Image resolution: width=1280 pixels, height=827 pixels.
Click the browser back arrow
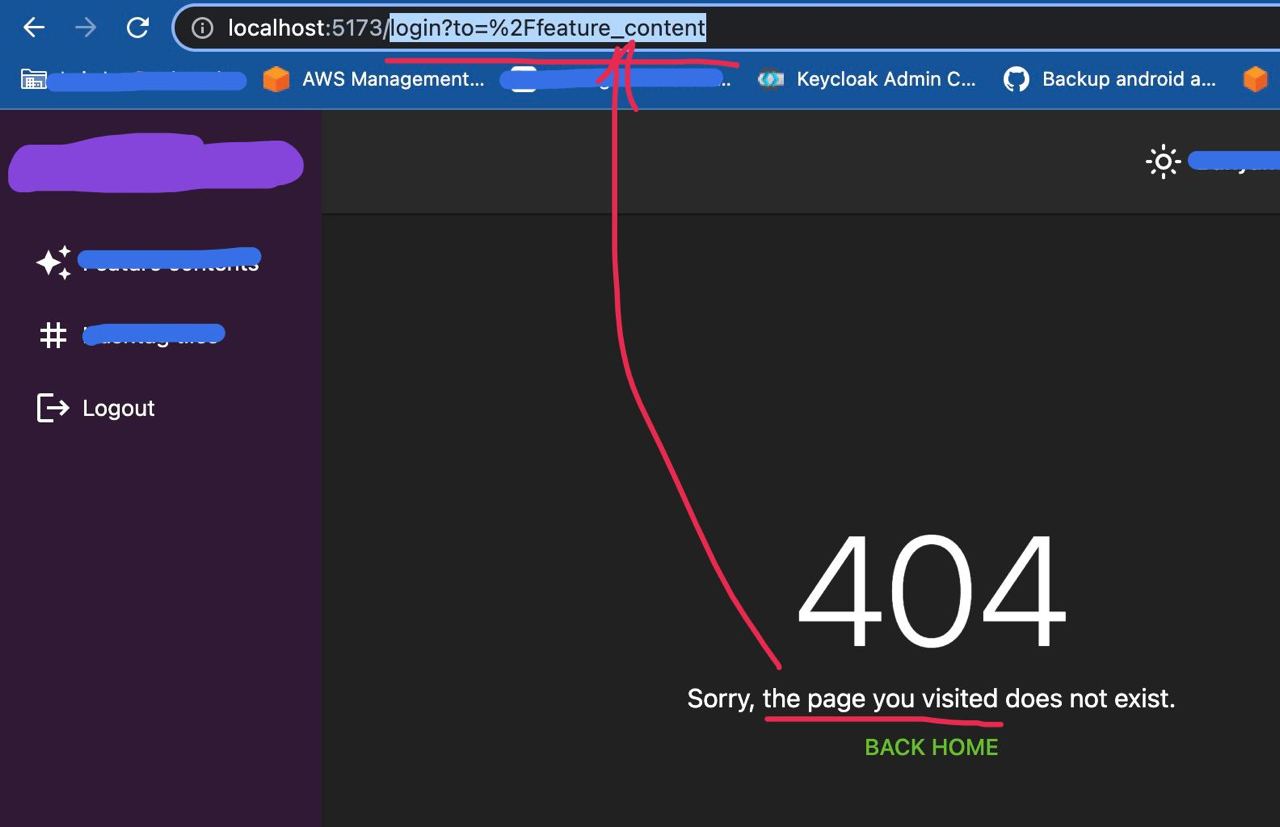coord(34,28)
